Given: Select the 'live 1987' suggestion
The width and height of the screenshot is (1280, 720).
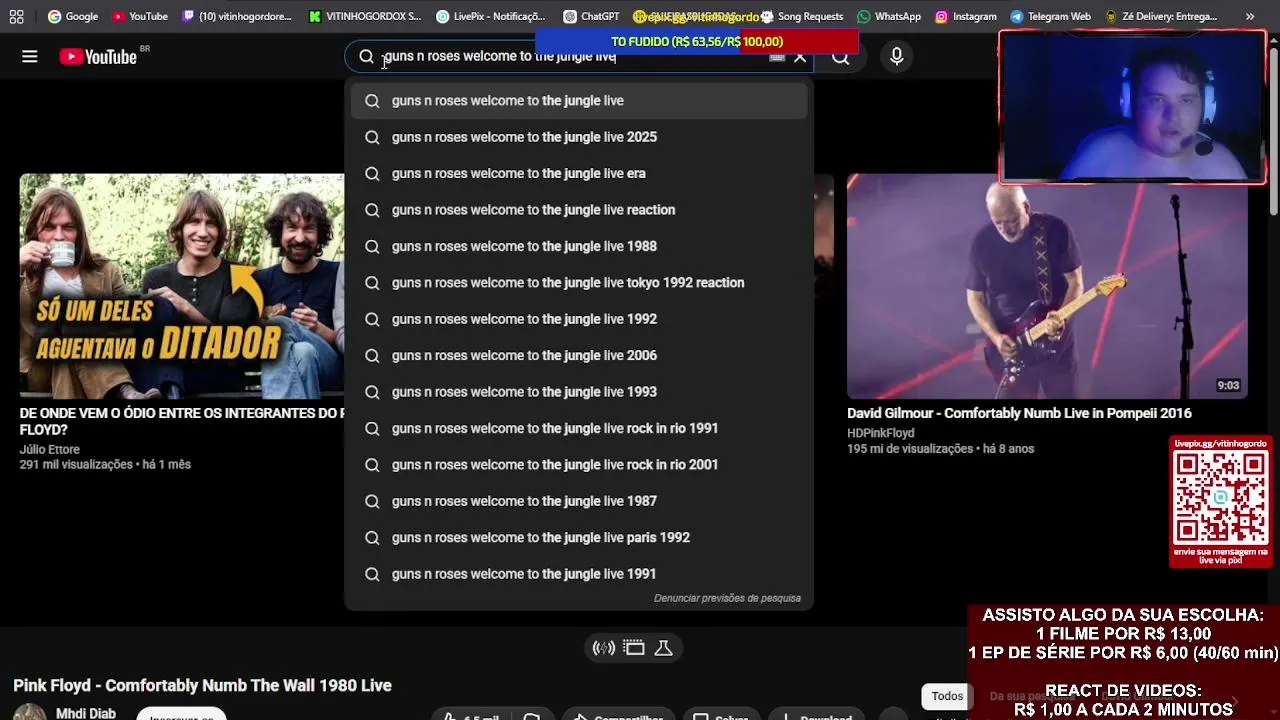Looking at the screenshot, I should pos(579,501).
